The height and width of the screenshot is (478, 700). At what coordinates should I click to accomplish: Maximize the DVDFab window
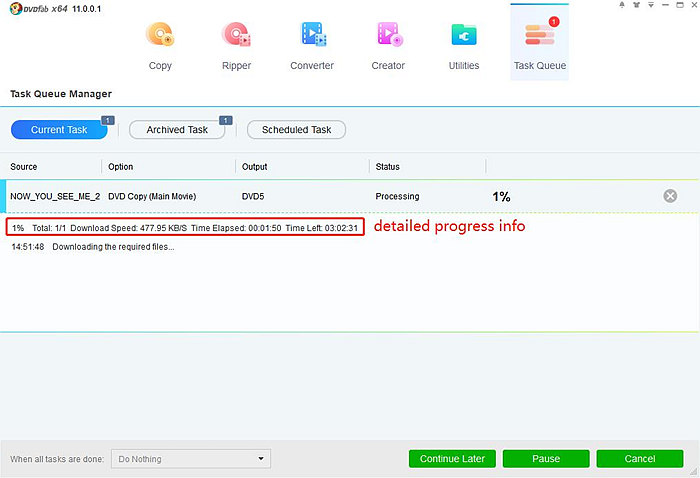pyautogui.click(x=680, y=5)
